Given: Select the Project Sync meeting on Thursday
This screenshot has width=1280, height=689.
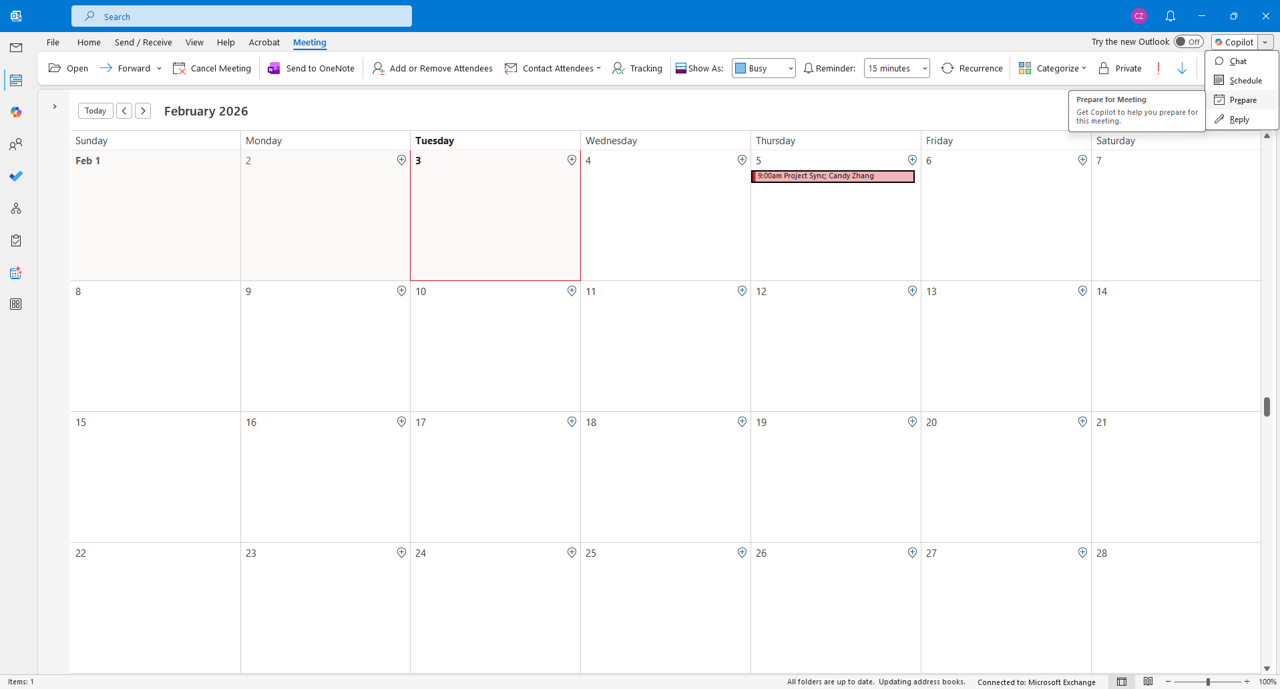Looking at the screenshot, I should point(833,176).
